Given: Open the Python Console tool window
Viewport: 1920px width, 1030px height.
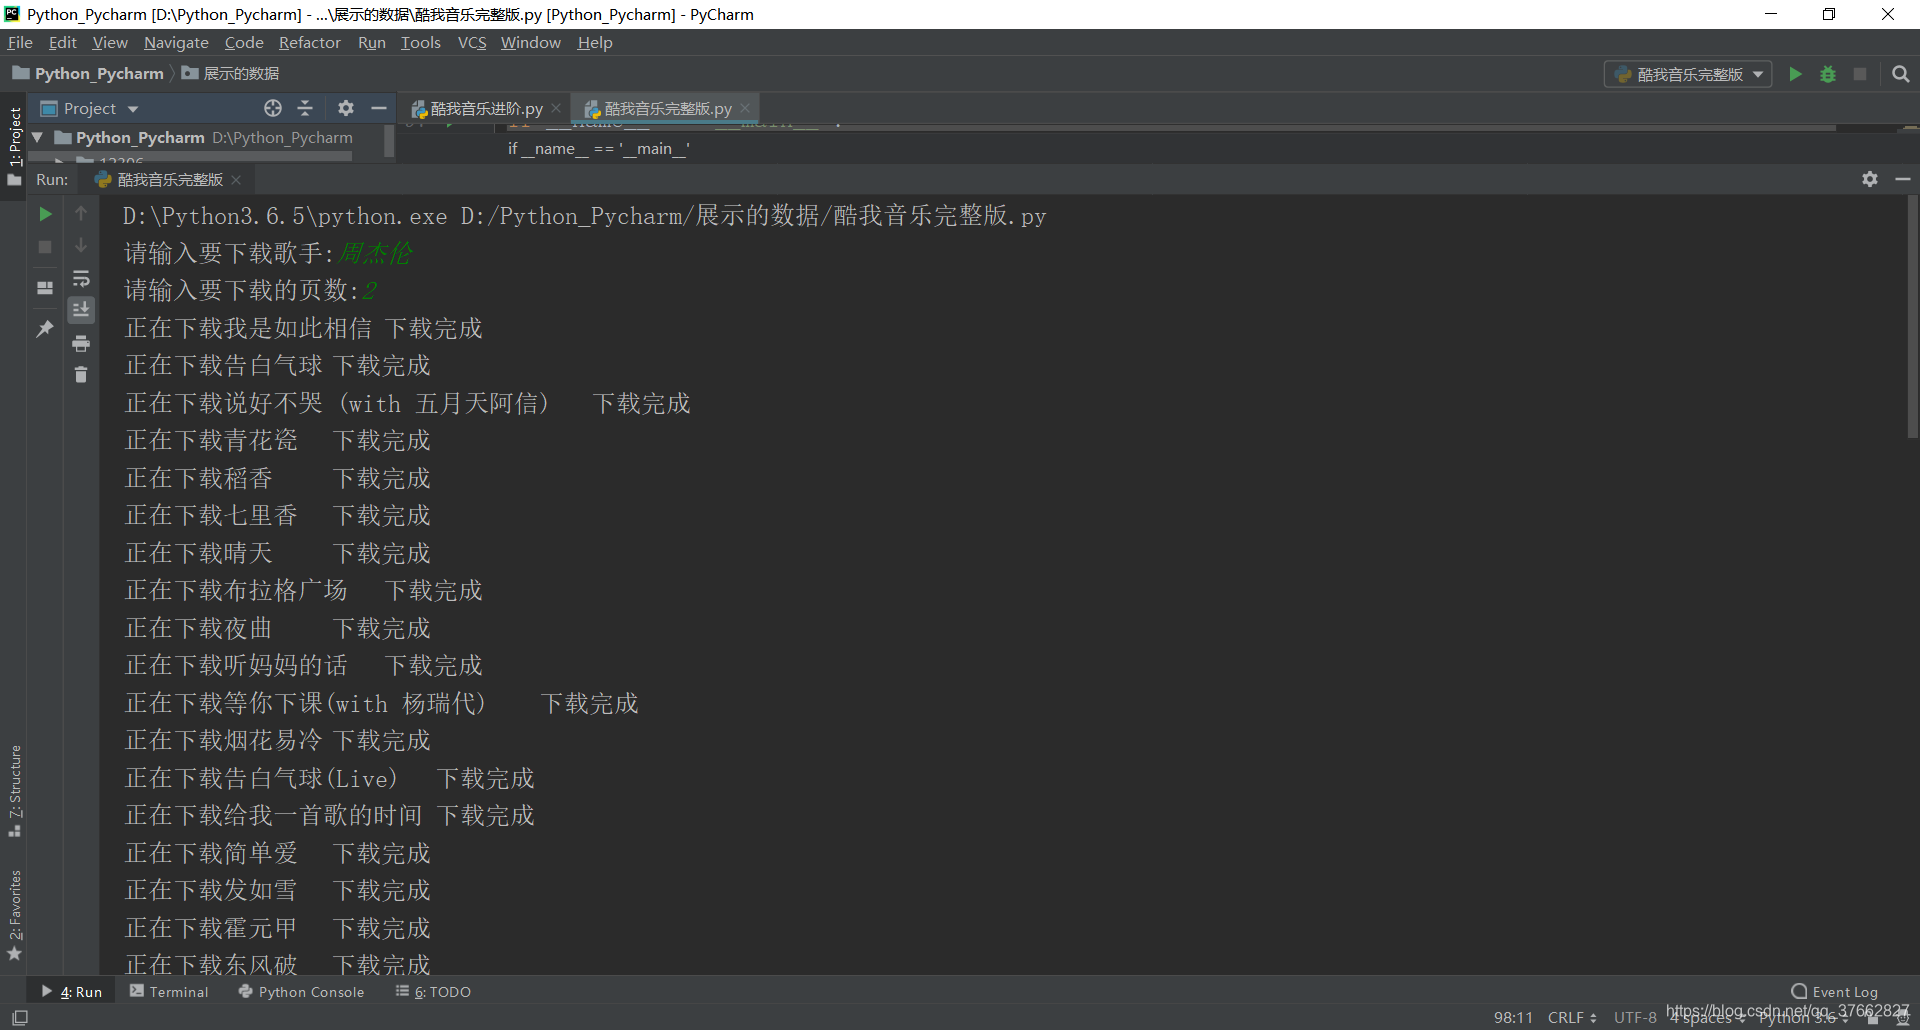Looking at the screenshot, I should click(x=301, y=991).
